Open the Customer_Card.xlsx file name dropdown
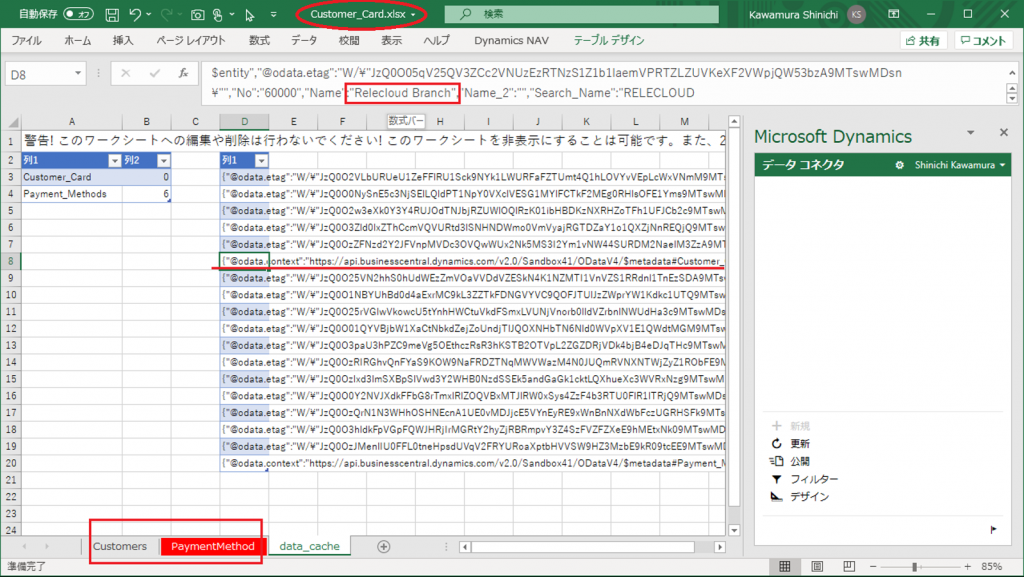 413,14
